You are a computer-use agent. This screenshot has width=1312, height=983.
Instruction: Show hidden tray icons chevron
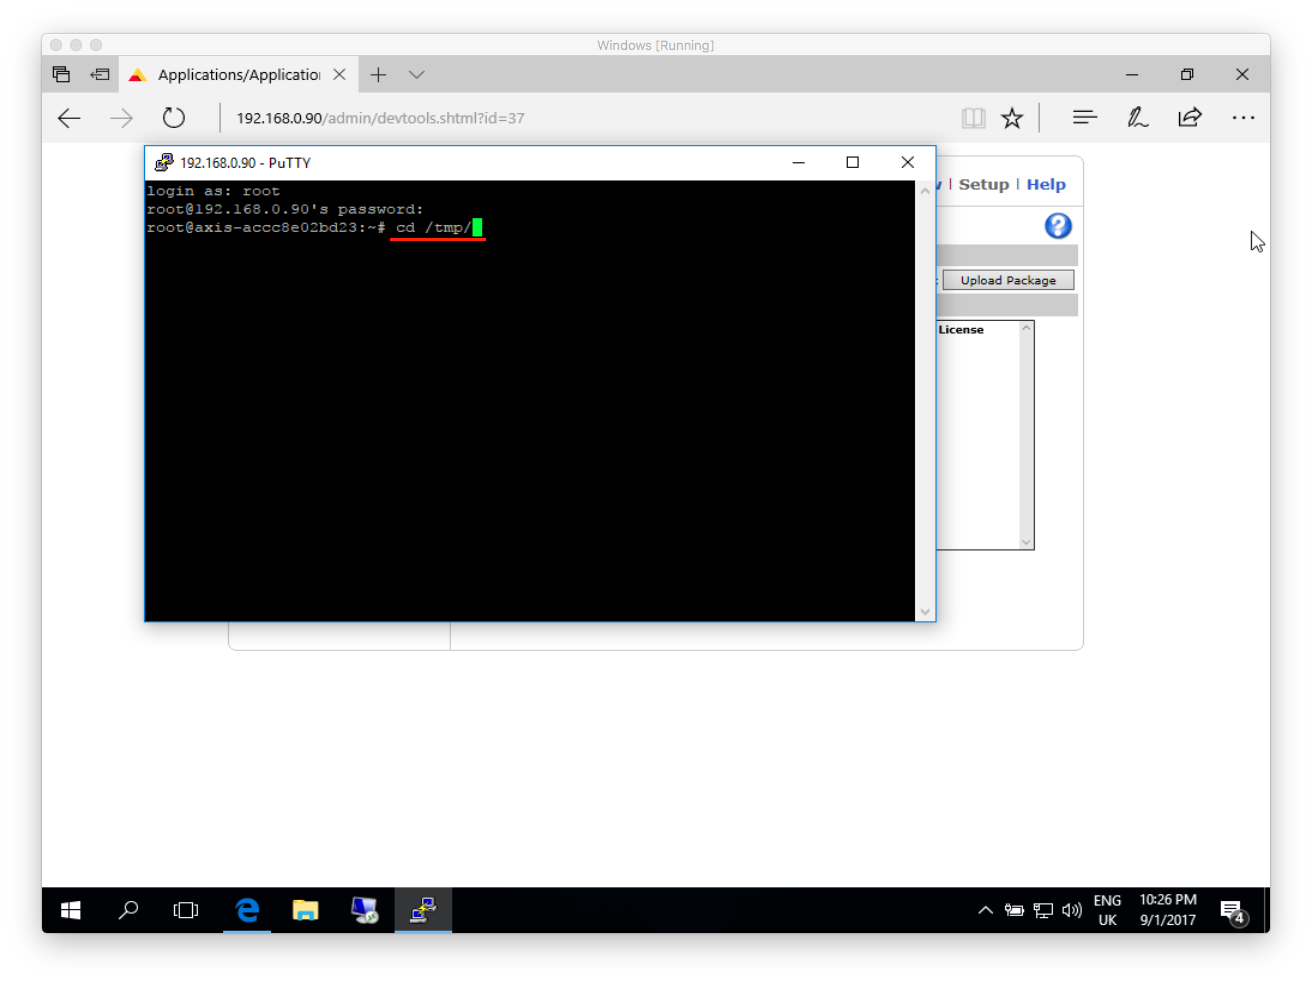tap(985, 910)
